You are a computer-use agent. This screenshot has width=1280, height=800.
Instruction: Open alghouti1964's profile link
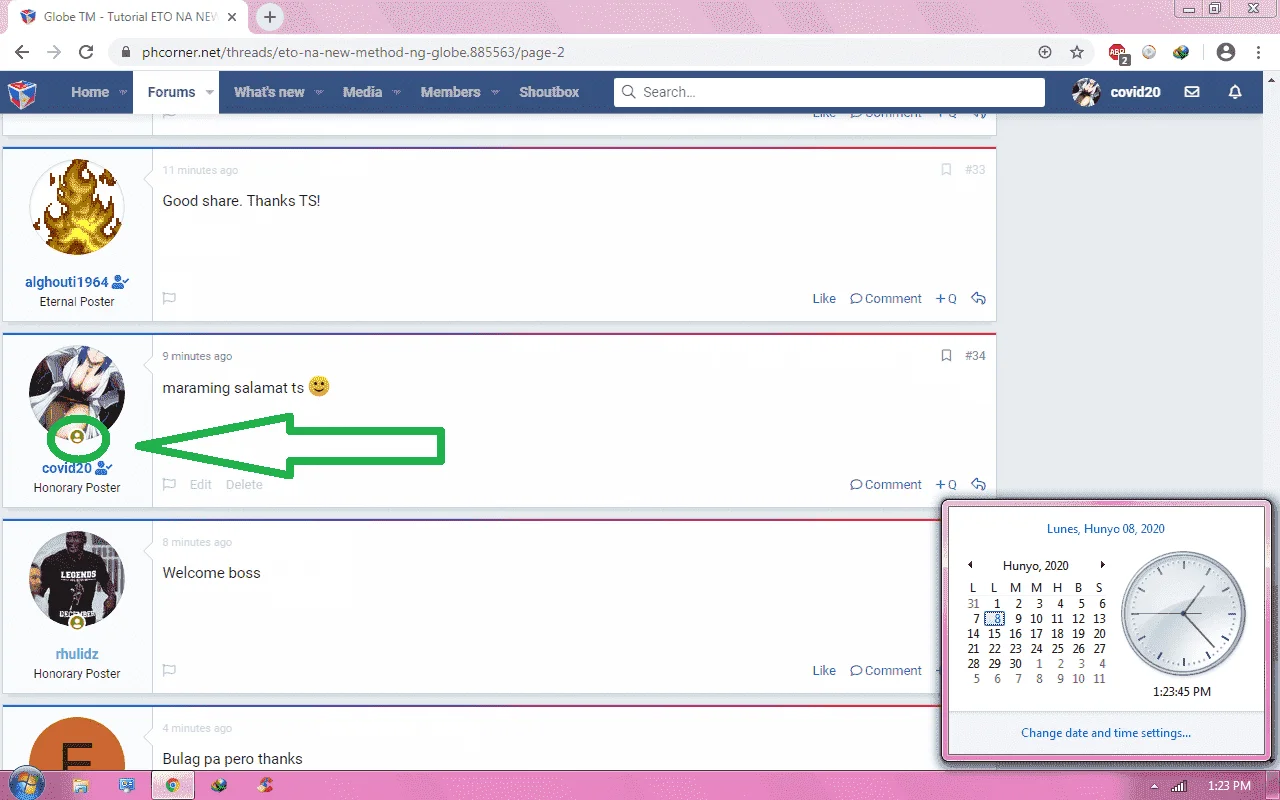click(x=66, y=282)
